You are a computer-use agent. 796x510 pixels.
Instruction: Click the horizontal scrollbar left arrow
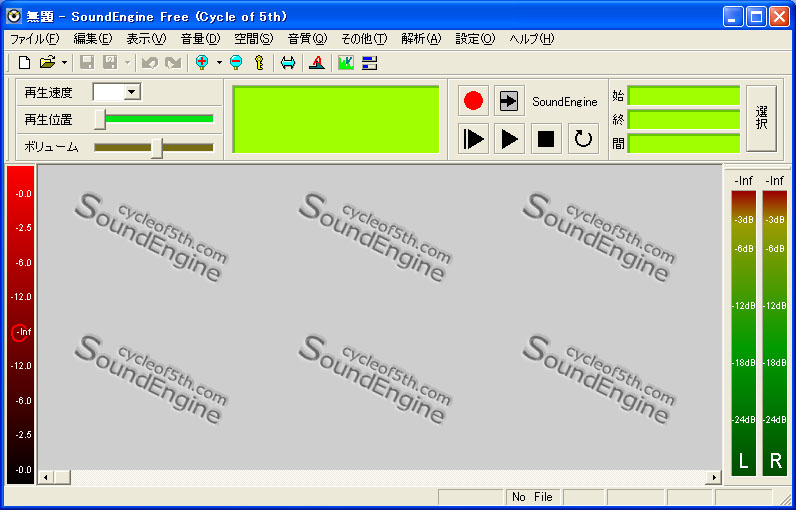click(x=45, y=477)
